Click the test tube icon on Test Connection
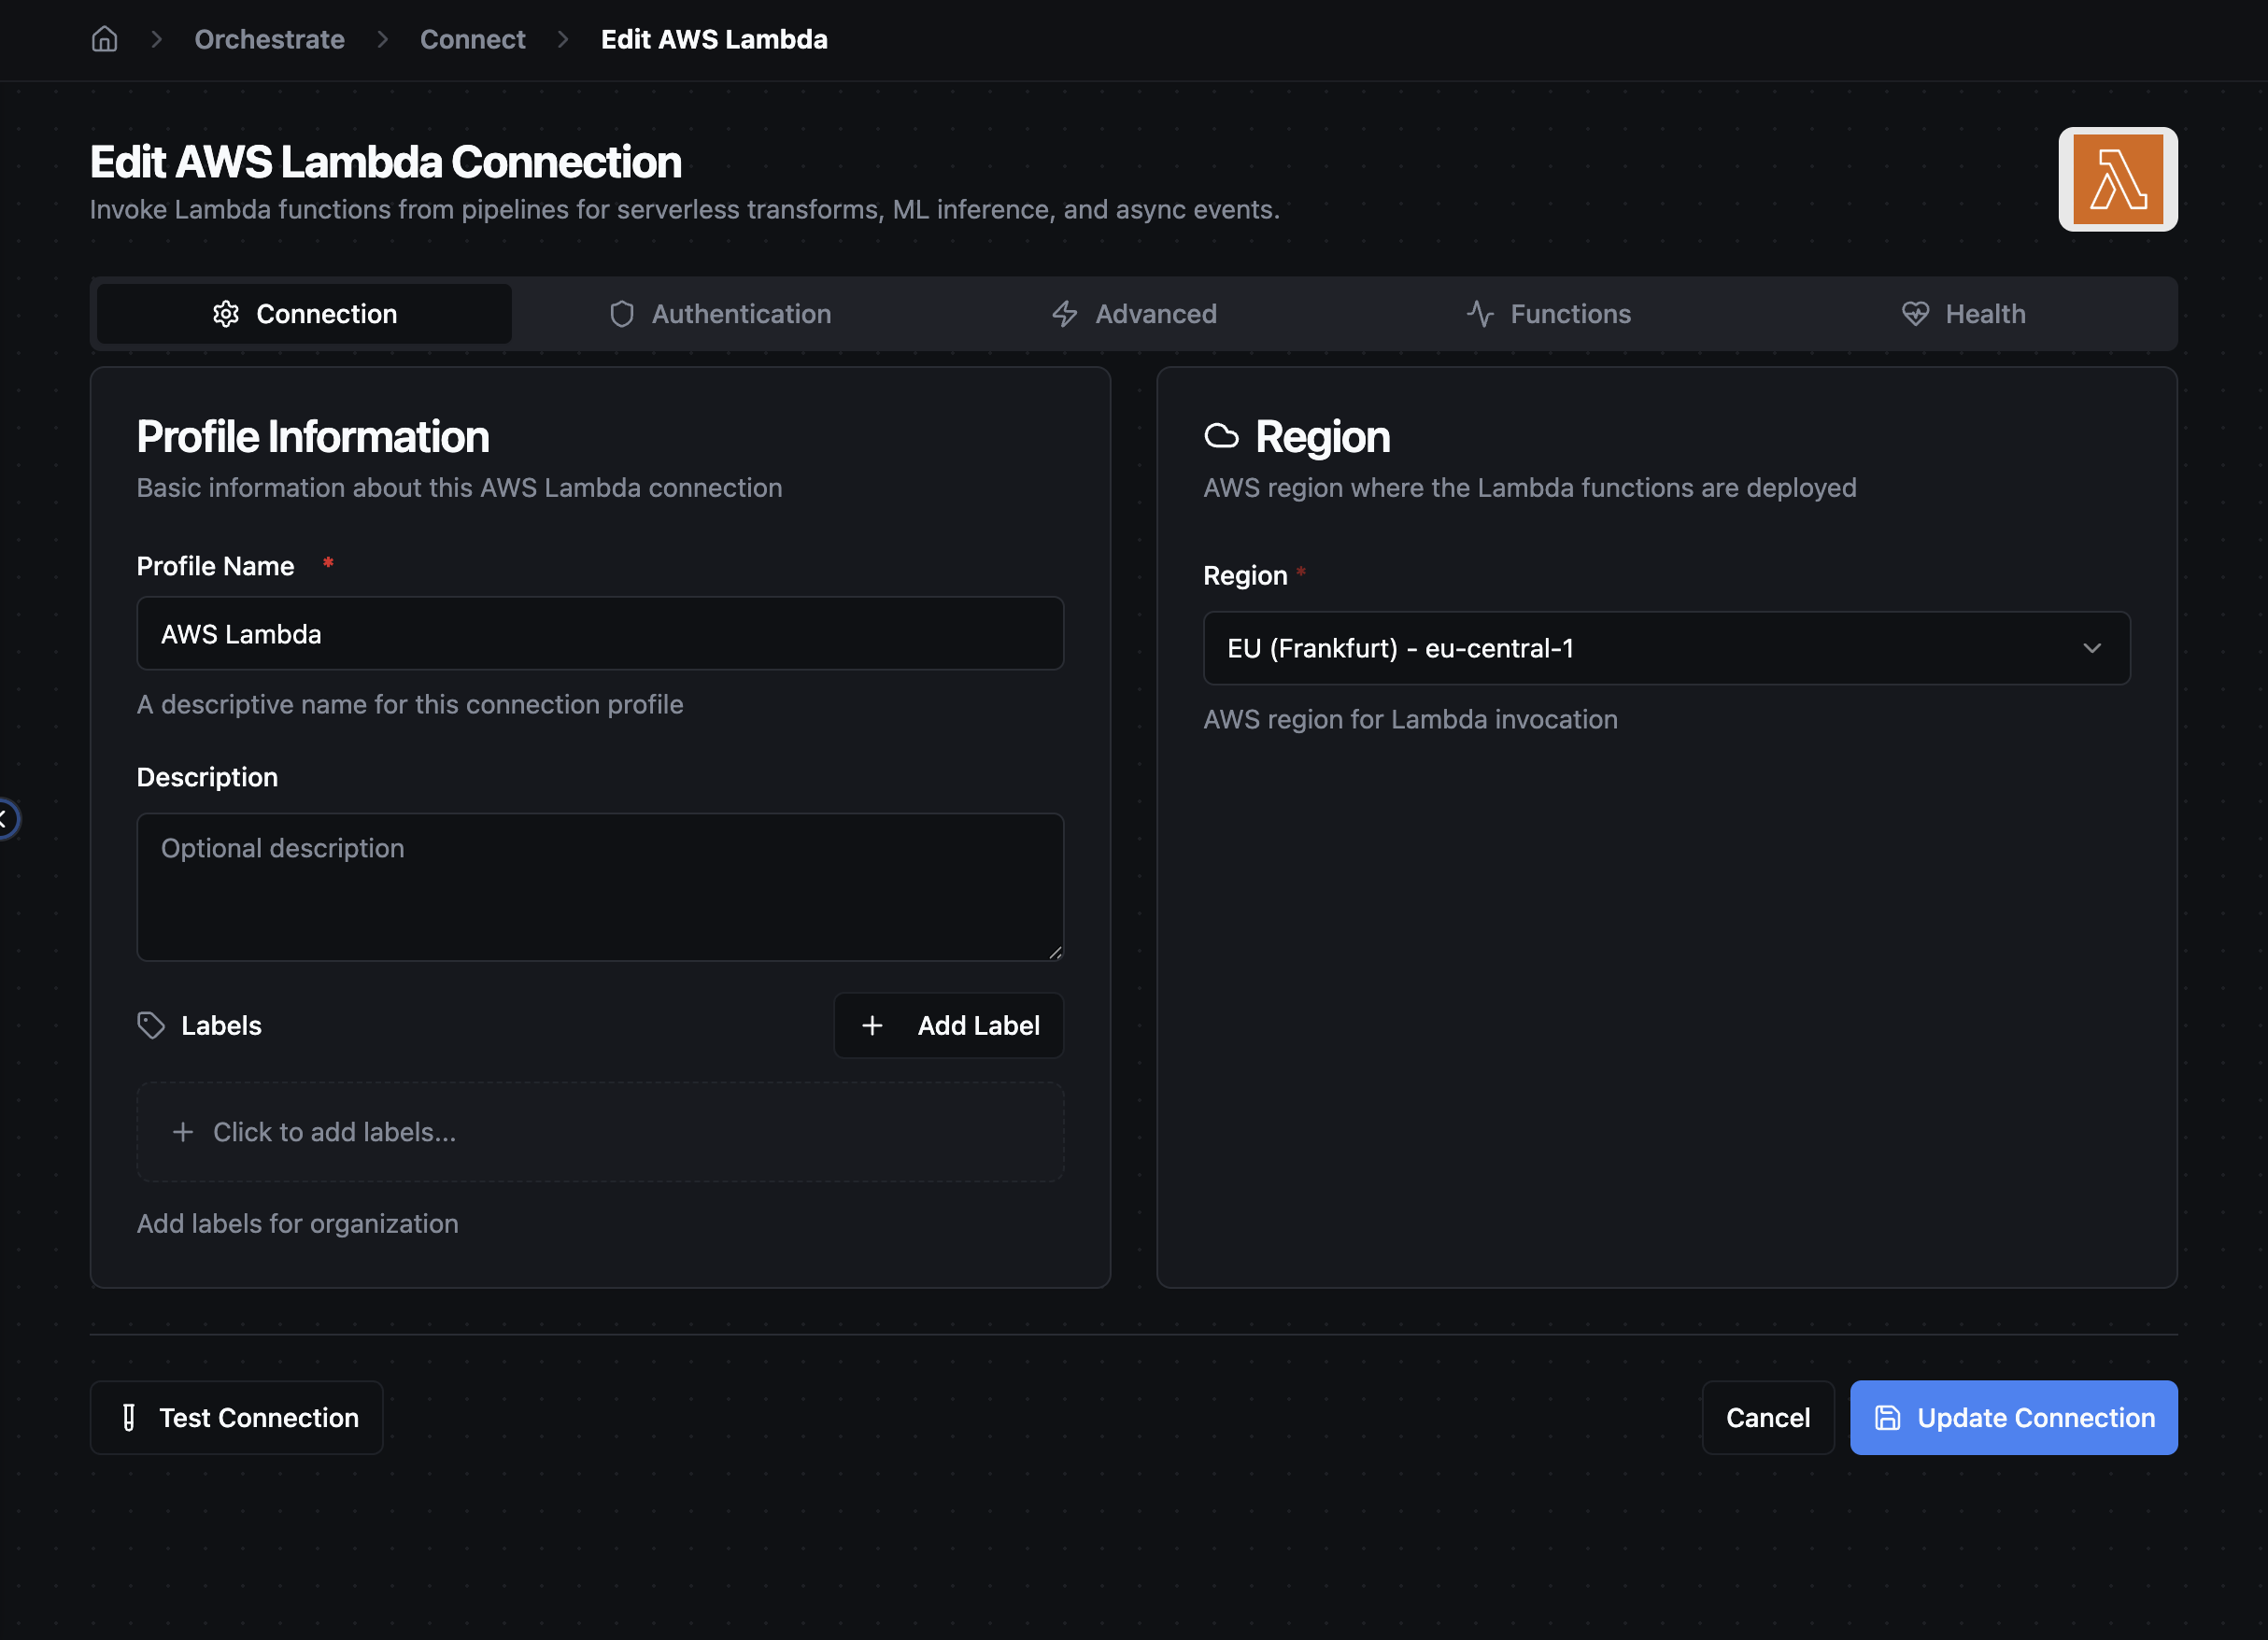The image size is (2268, 1640). point(129,1418)
